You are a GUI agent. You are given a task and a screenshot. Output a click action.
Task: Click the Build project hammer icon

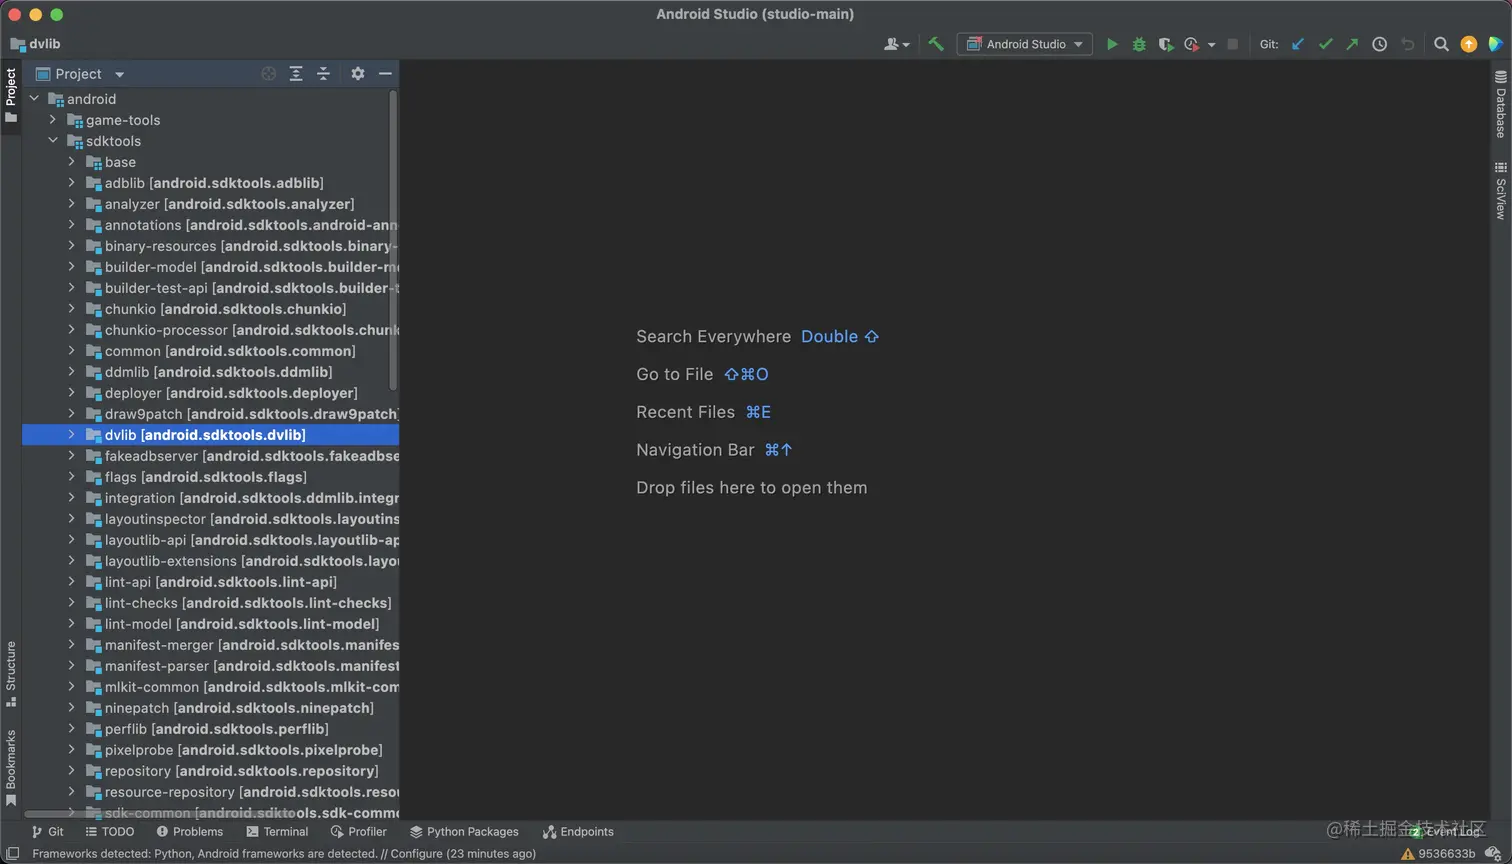point(936,44)
